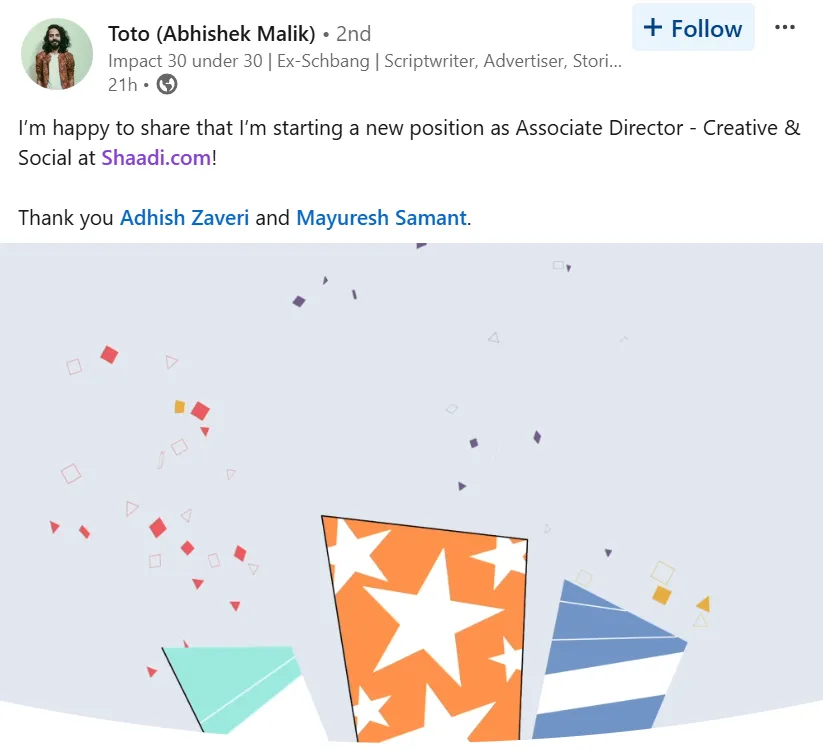Open Toto (Abhishek Malik)'s profile via his name
This screenshot has height=750, width=823.
click(x=210, y=33)
